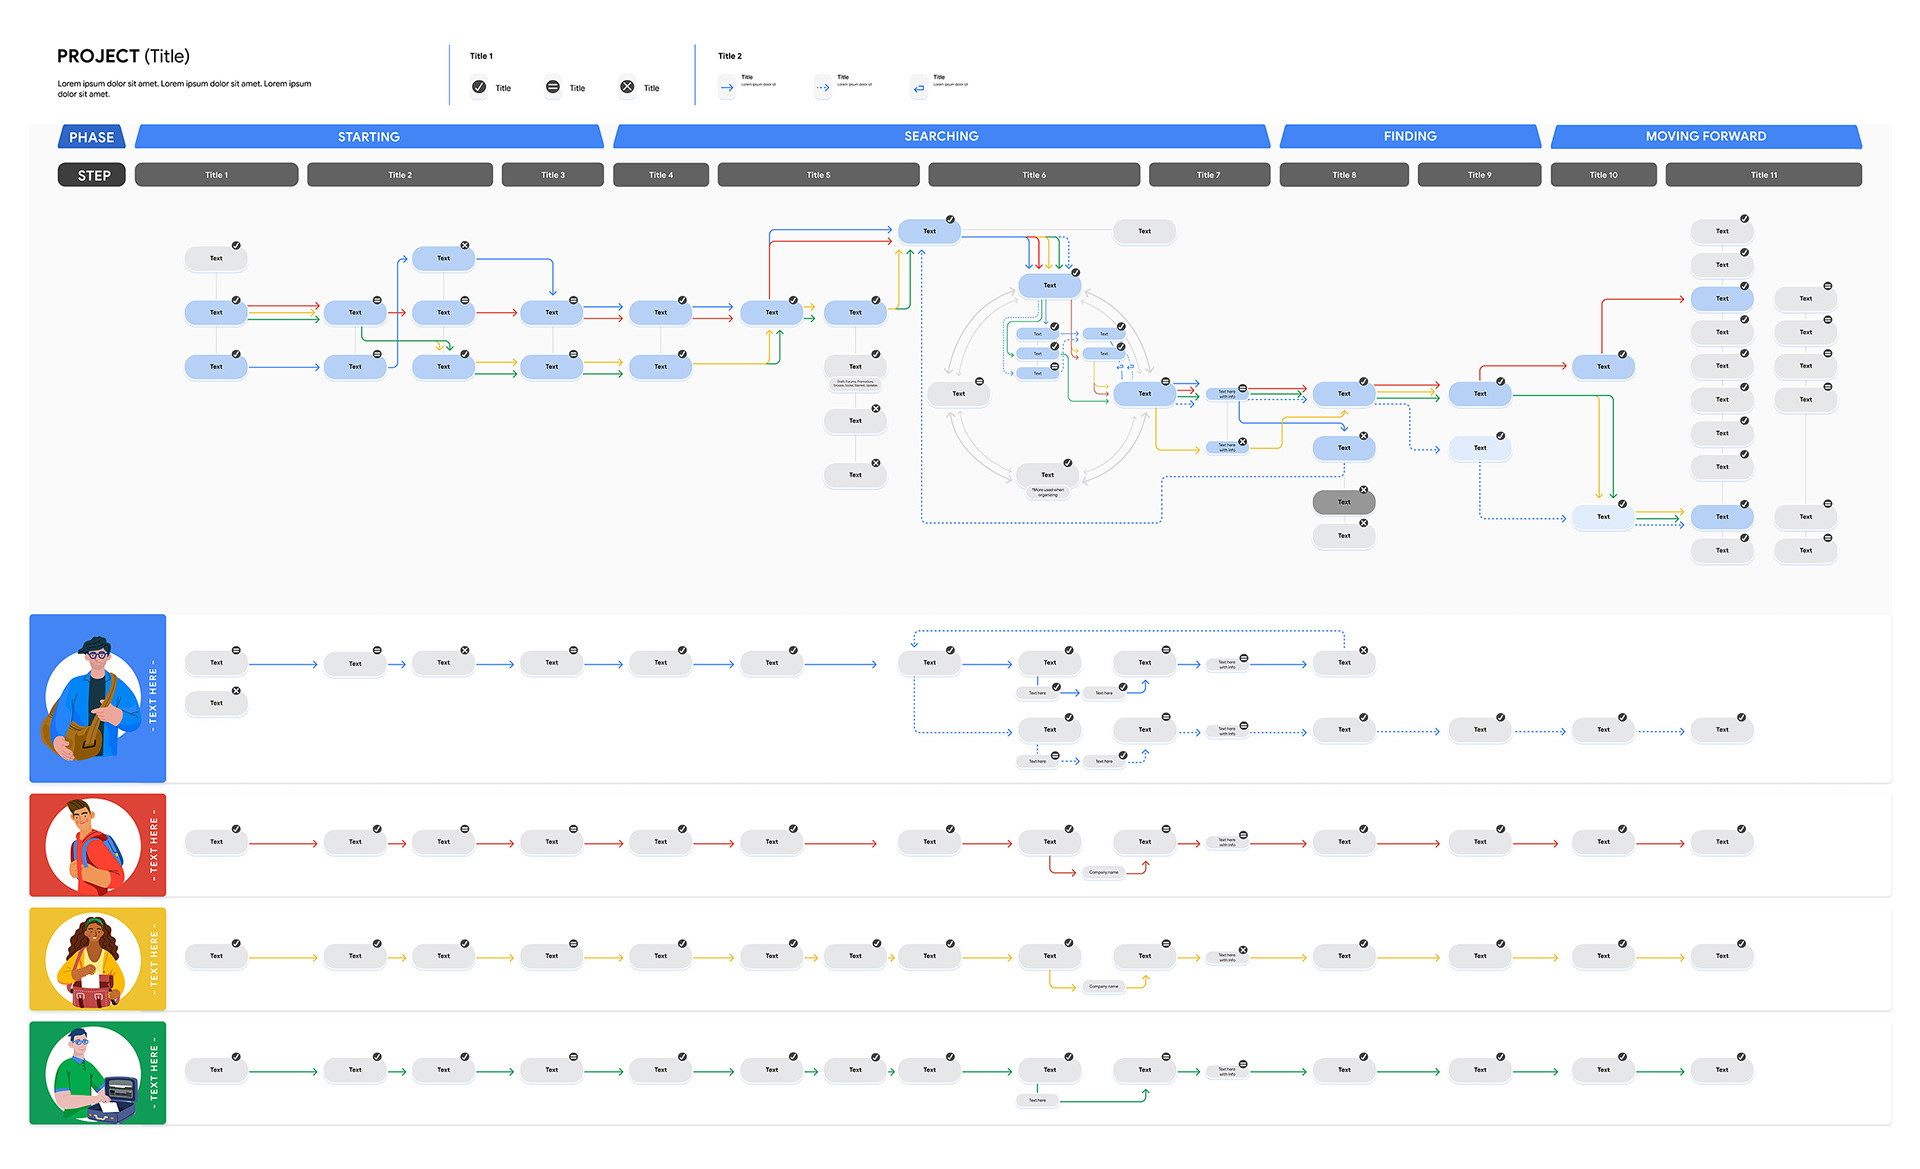Select the blue persona illustration card
Screen dimensions: 1920x1169
[97, 698]
